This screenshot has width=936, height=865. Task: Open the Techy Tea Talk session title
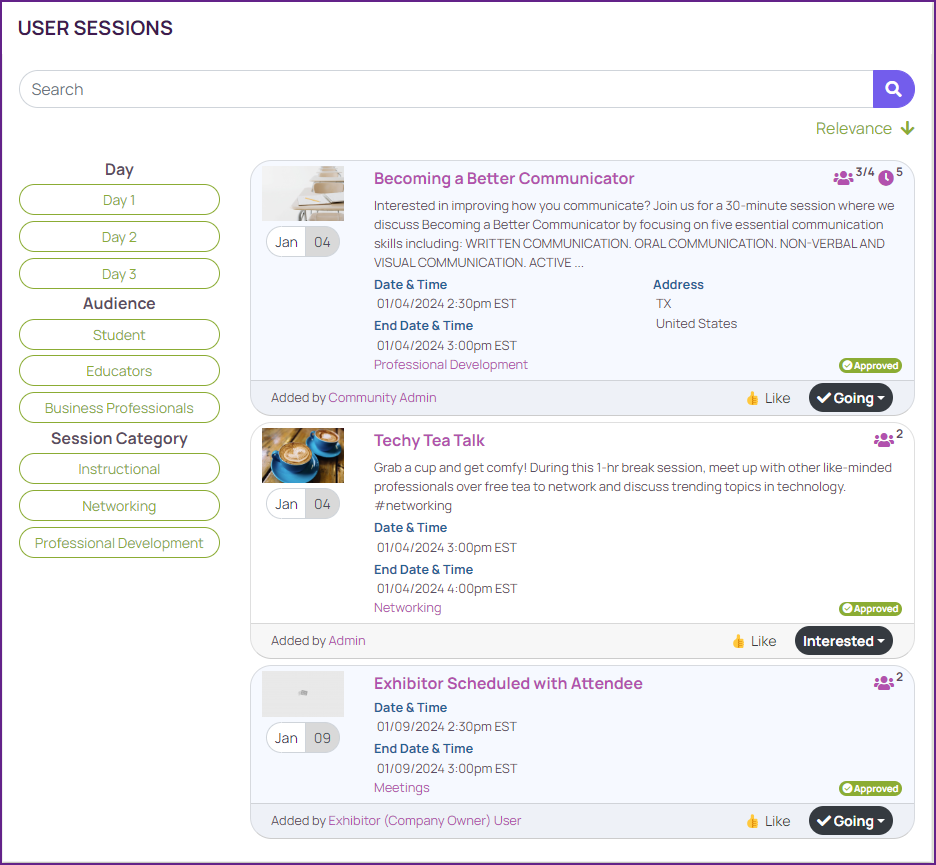[x=429, y=441]
